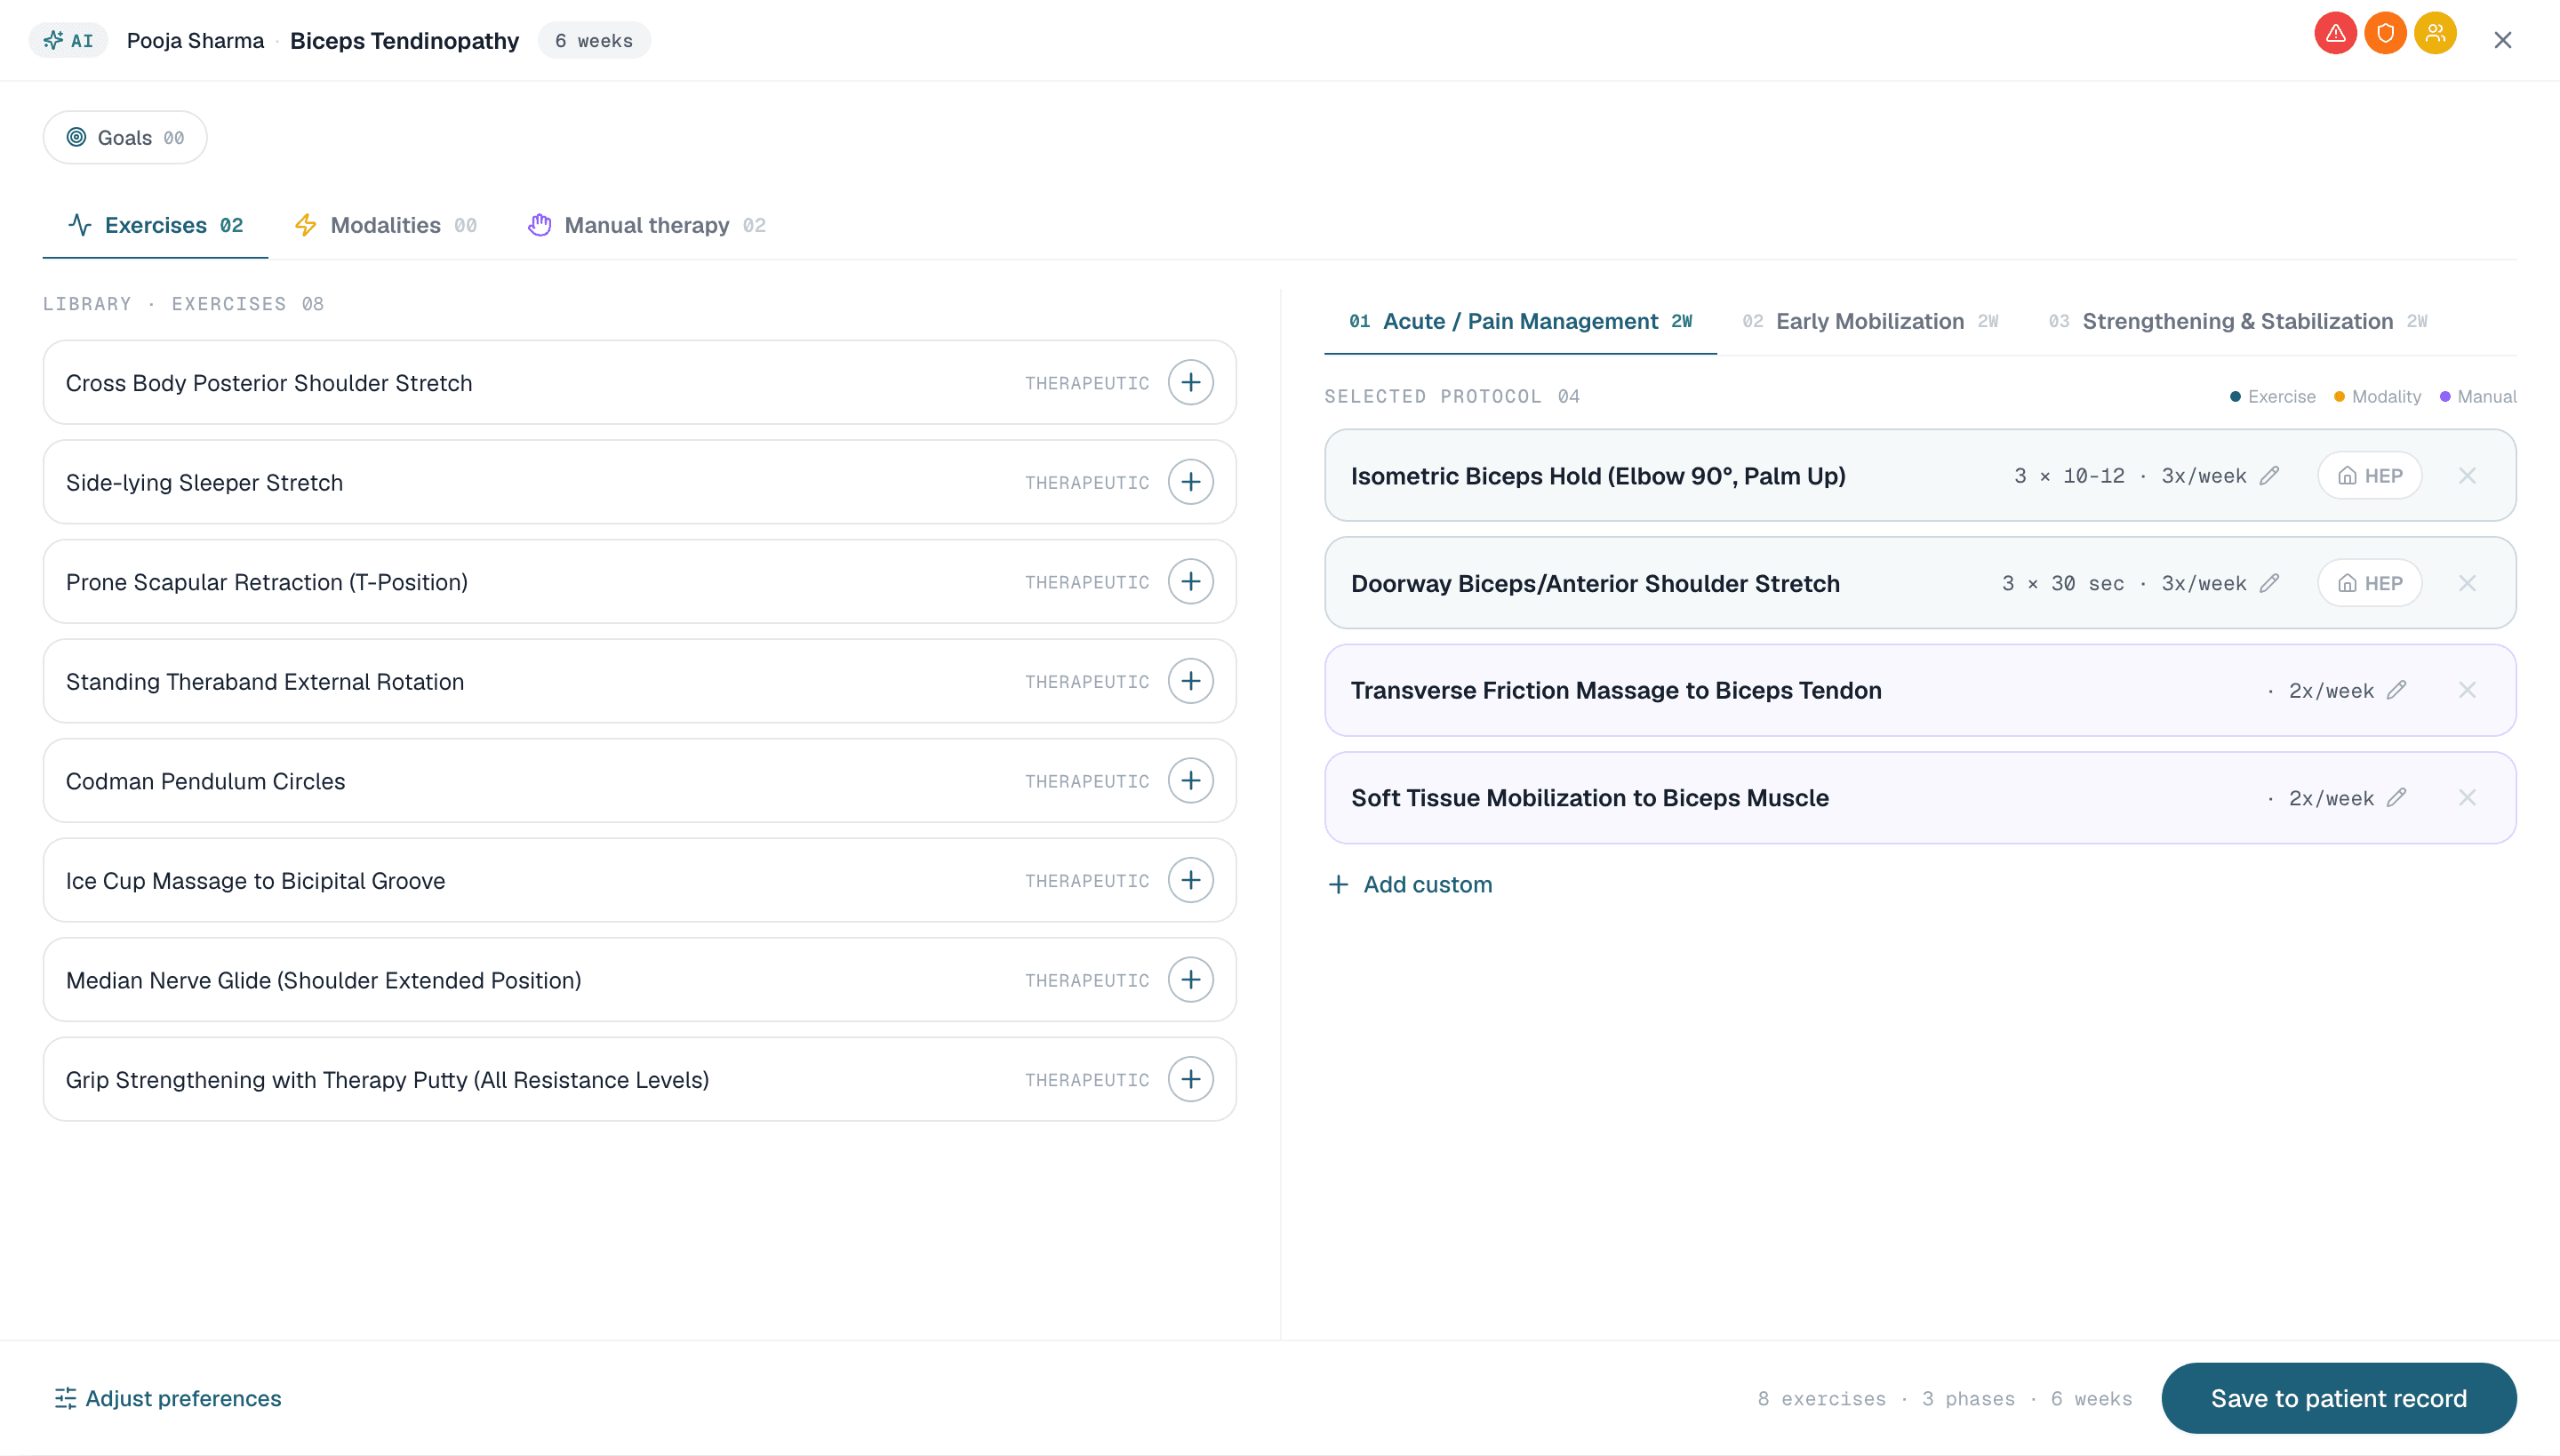Open the yellow people icon
The image size is (2560, 1456).
pos(2435,34)
